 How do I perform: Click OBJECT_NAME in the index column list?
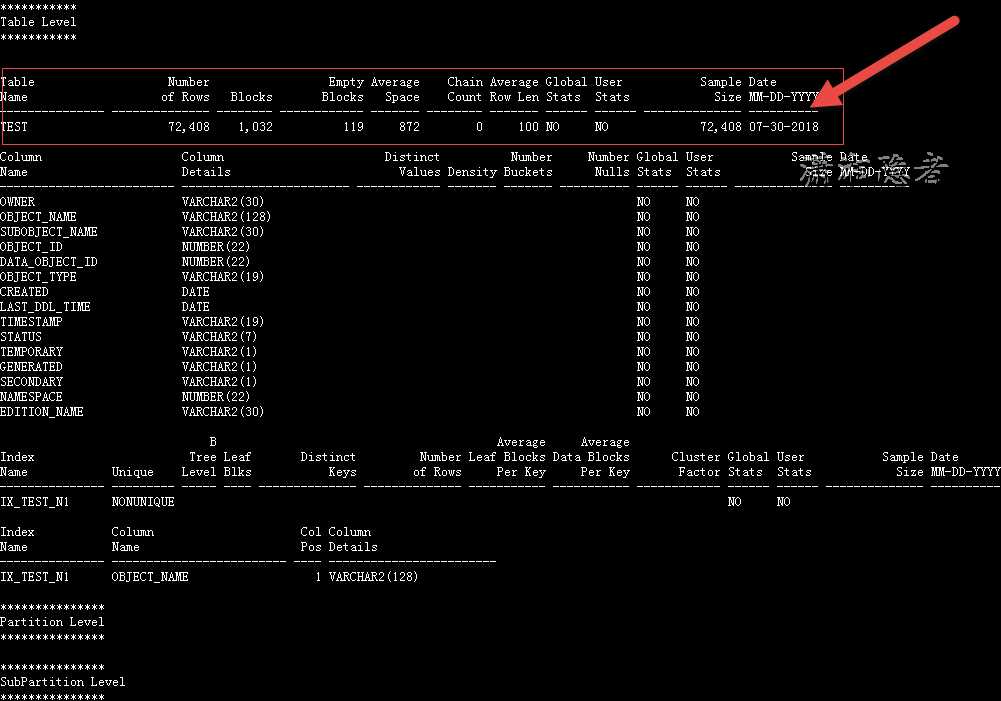pos(150,577)
